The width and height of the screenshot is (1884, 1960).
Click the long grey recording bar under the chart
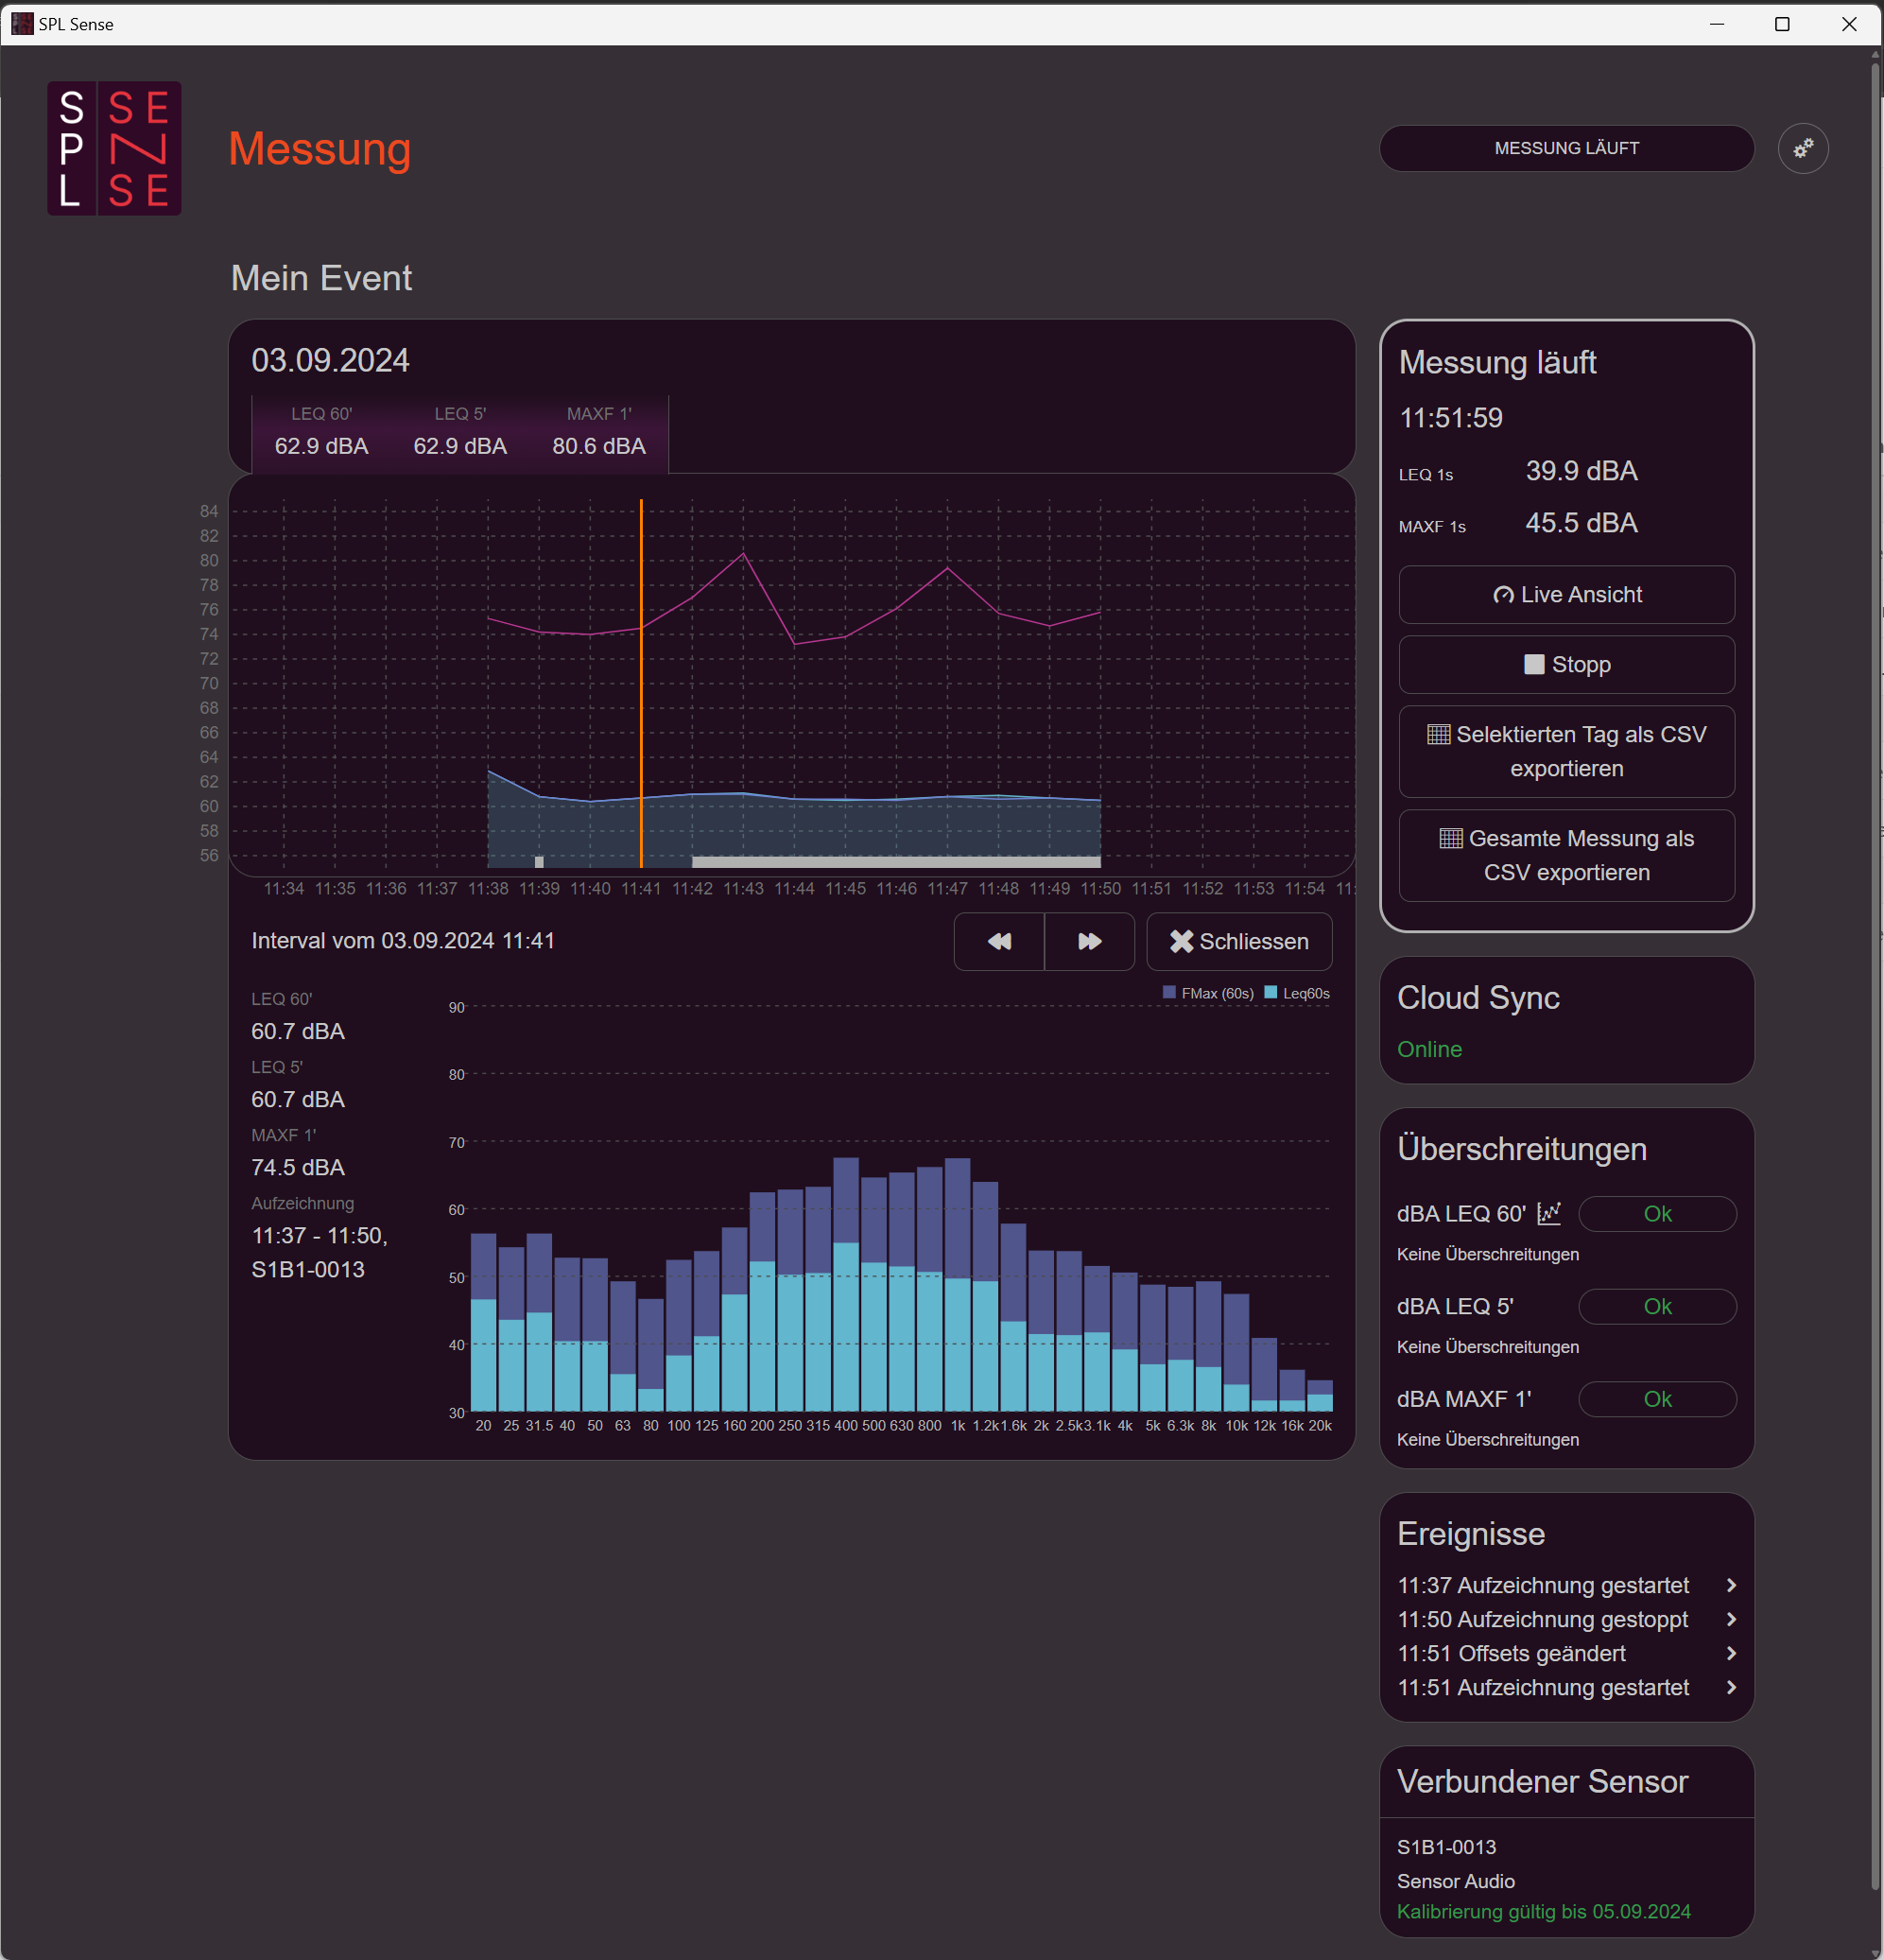pyautogui.click(x=896, y=861)
